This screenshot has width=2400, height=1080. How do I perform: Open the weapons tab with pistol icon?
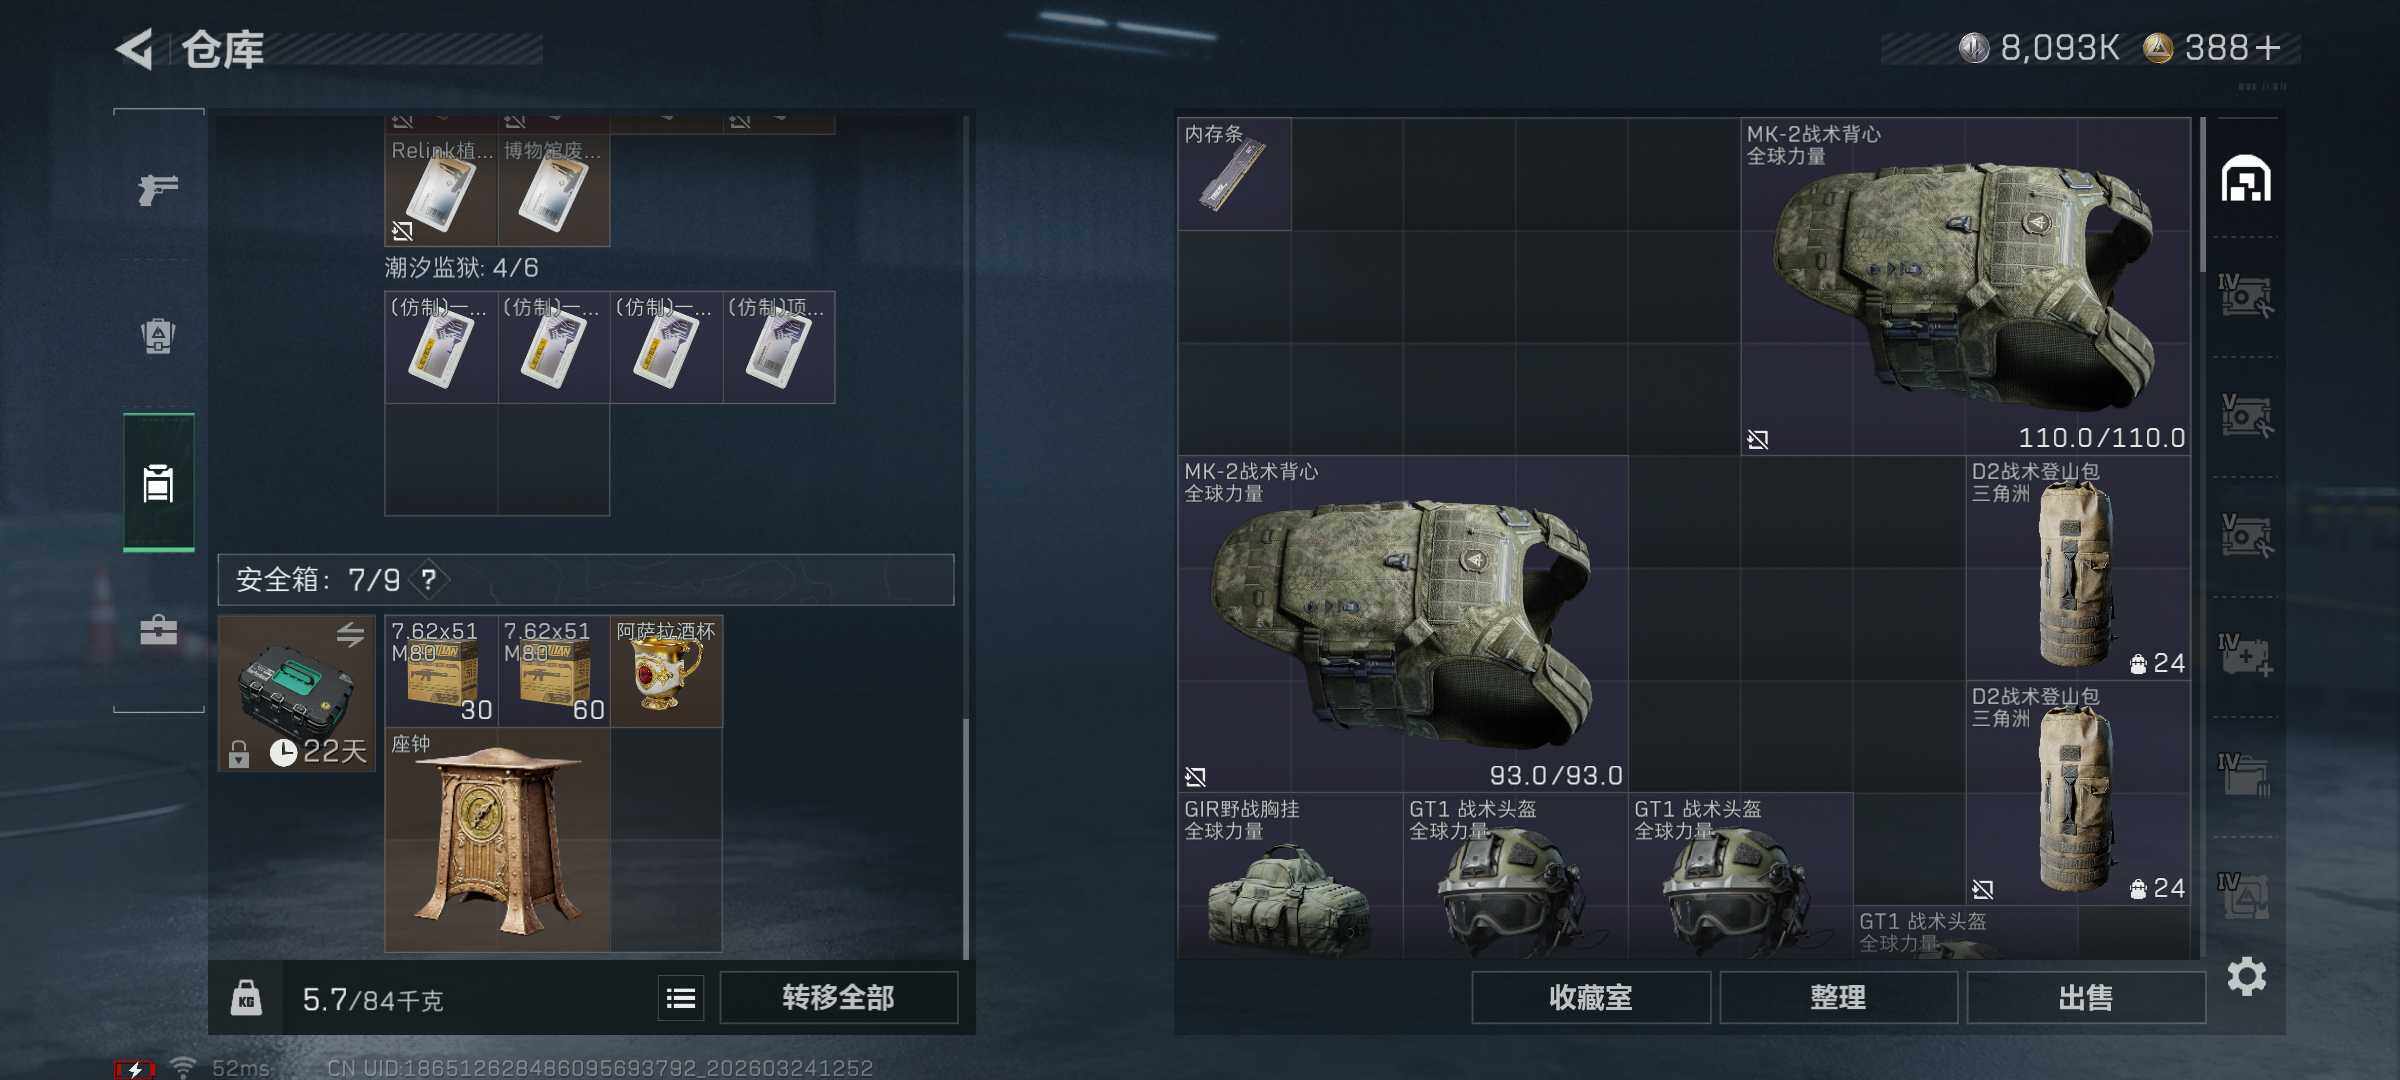coord(158,189)
